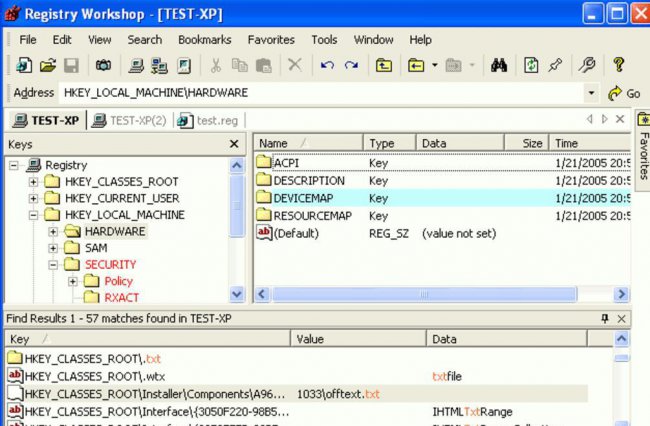Undo the last change

pos(327,65)
